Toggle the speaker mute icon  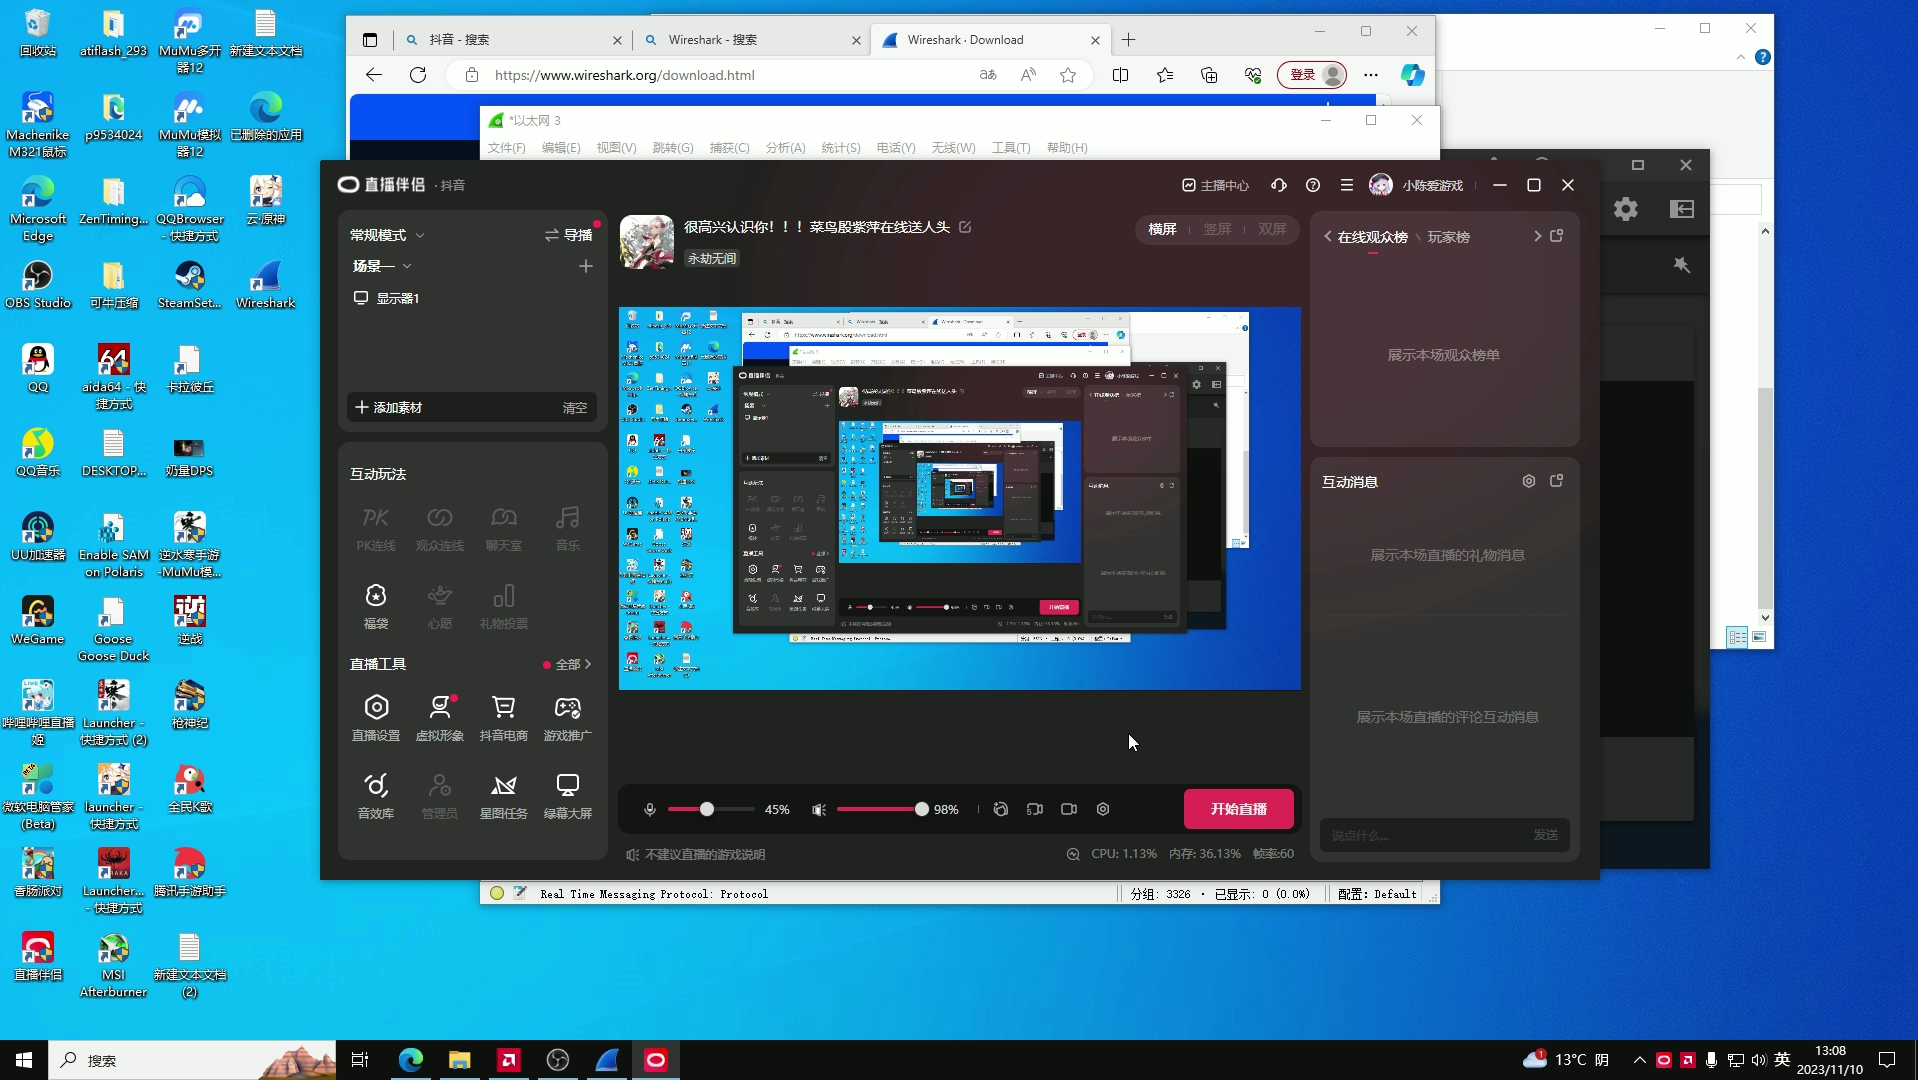pyautogui.click(x=819, y=809)
